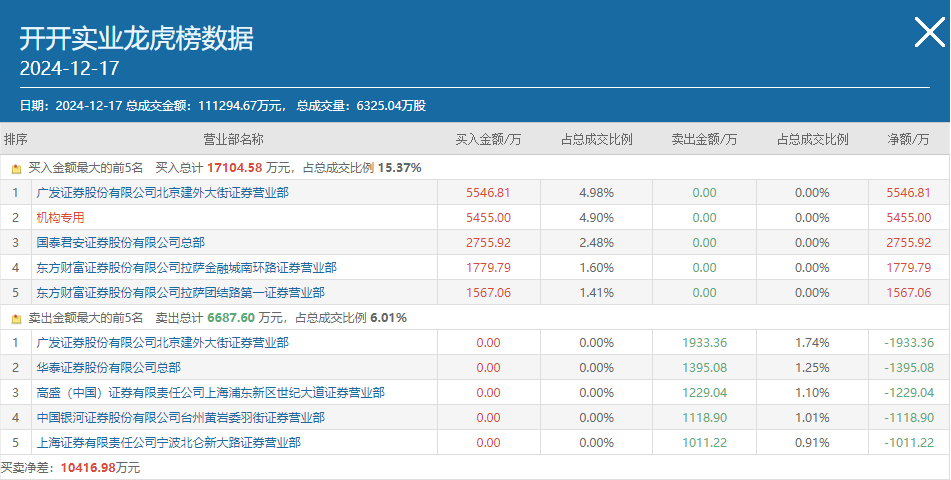Select buy amount 5546.81 in 广发证券 row
The height and width of the screenshot is (480, 951).
click(488, 193)
